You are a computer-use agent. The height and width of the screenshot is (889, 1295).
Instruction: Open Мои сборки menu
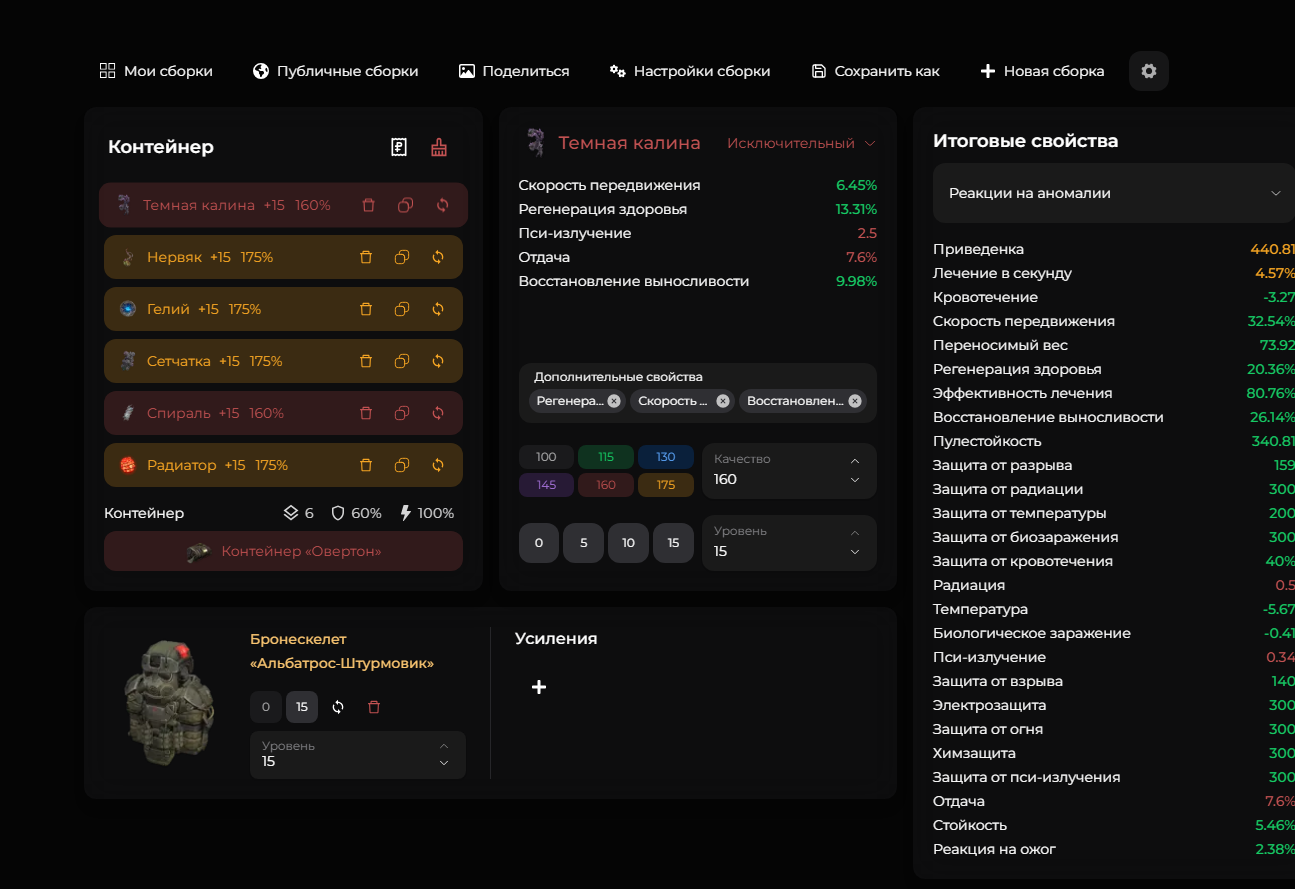click(x=156, y=71)
